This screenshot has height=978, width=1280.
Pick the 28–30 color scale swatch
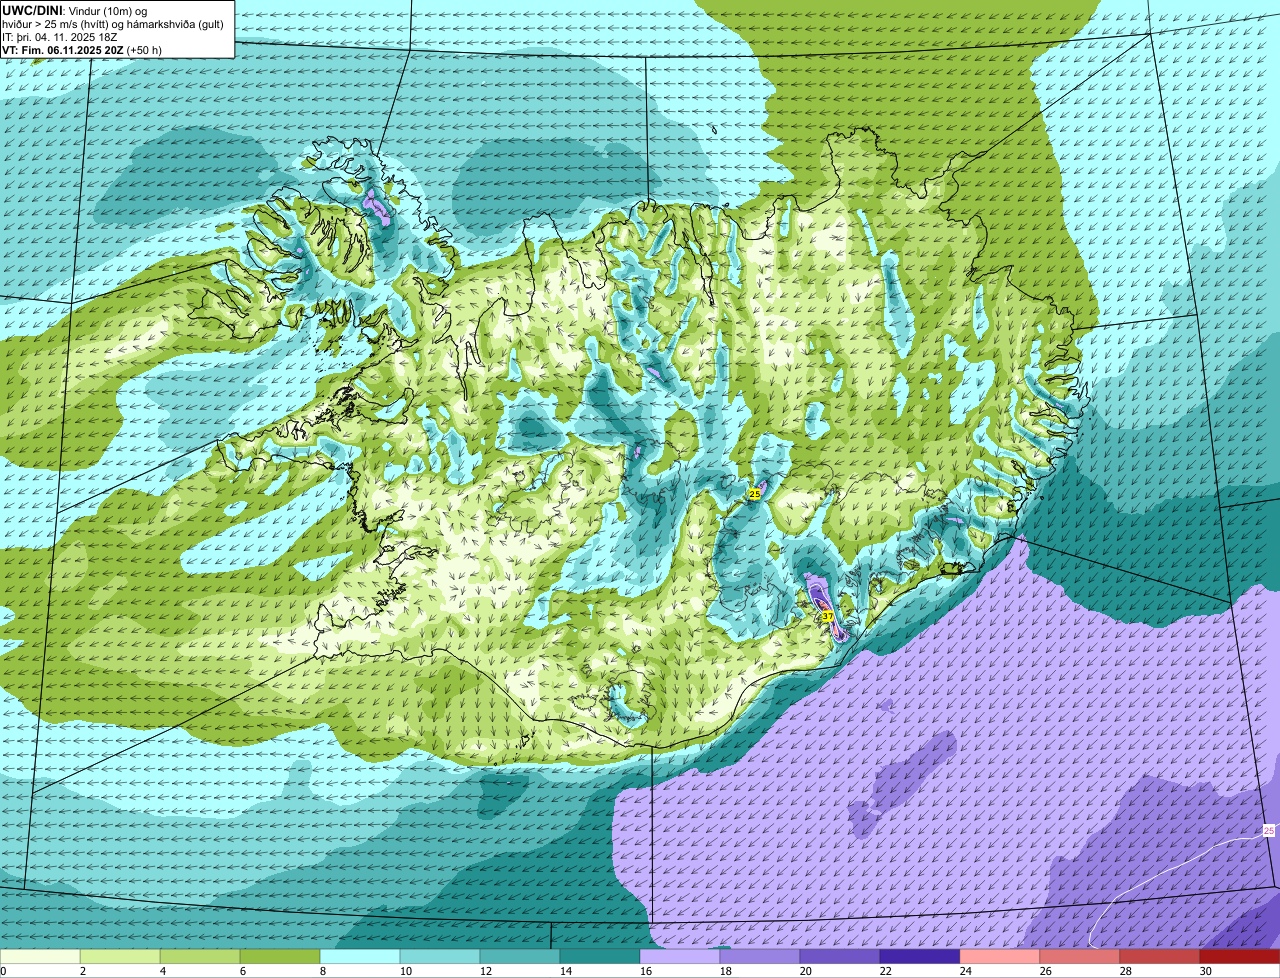pyautogui.click(x=1160, y=957)
